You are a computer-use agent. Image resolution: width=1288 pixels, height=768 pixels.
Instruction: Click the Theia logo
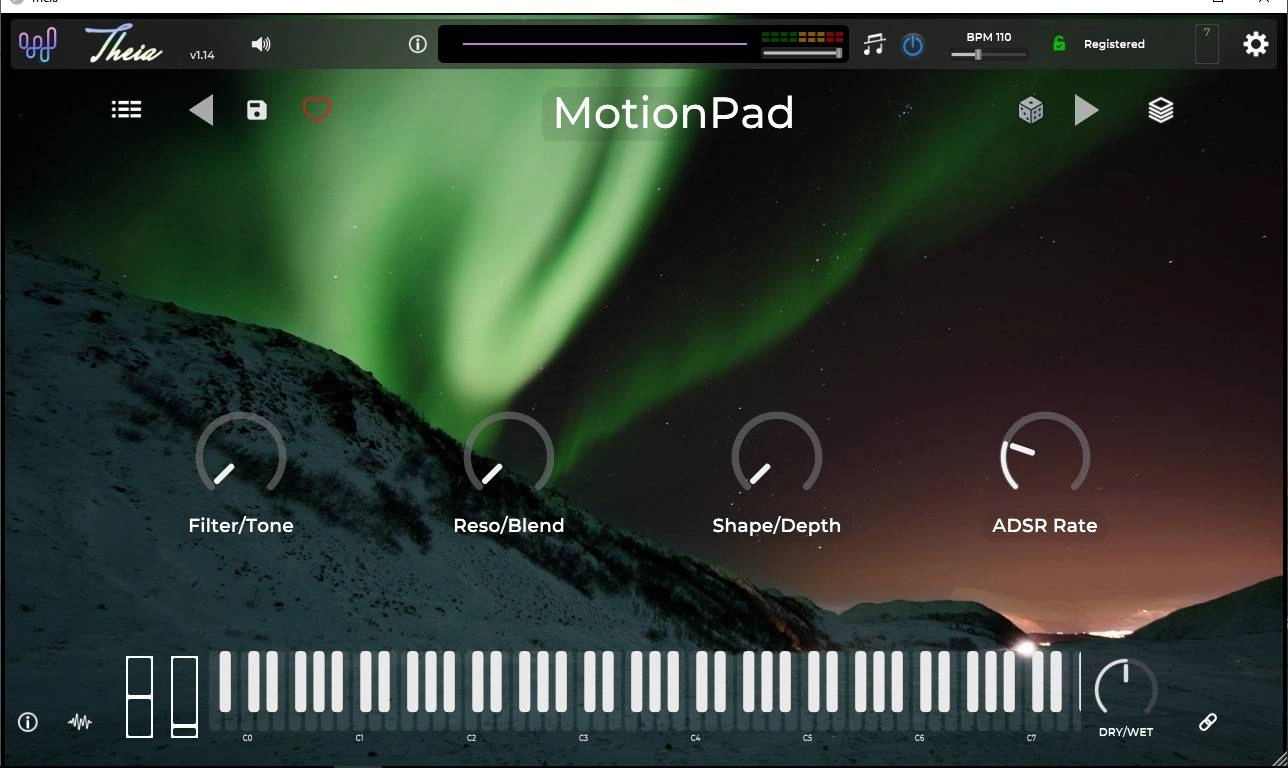[123, 44]
